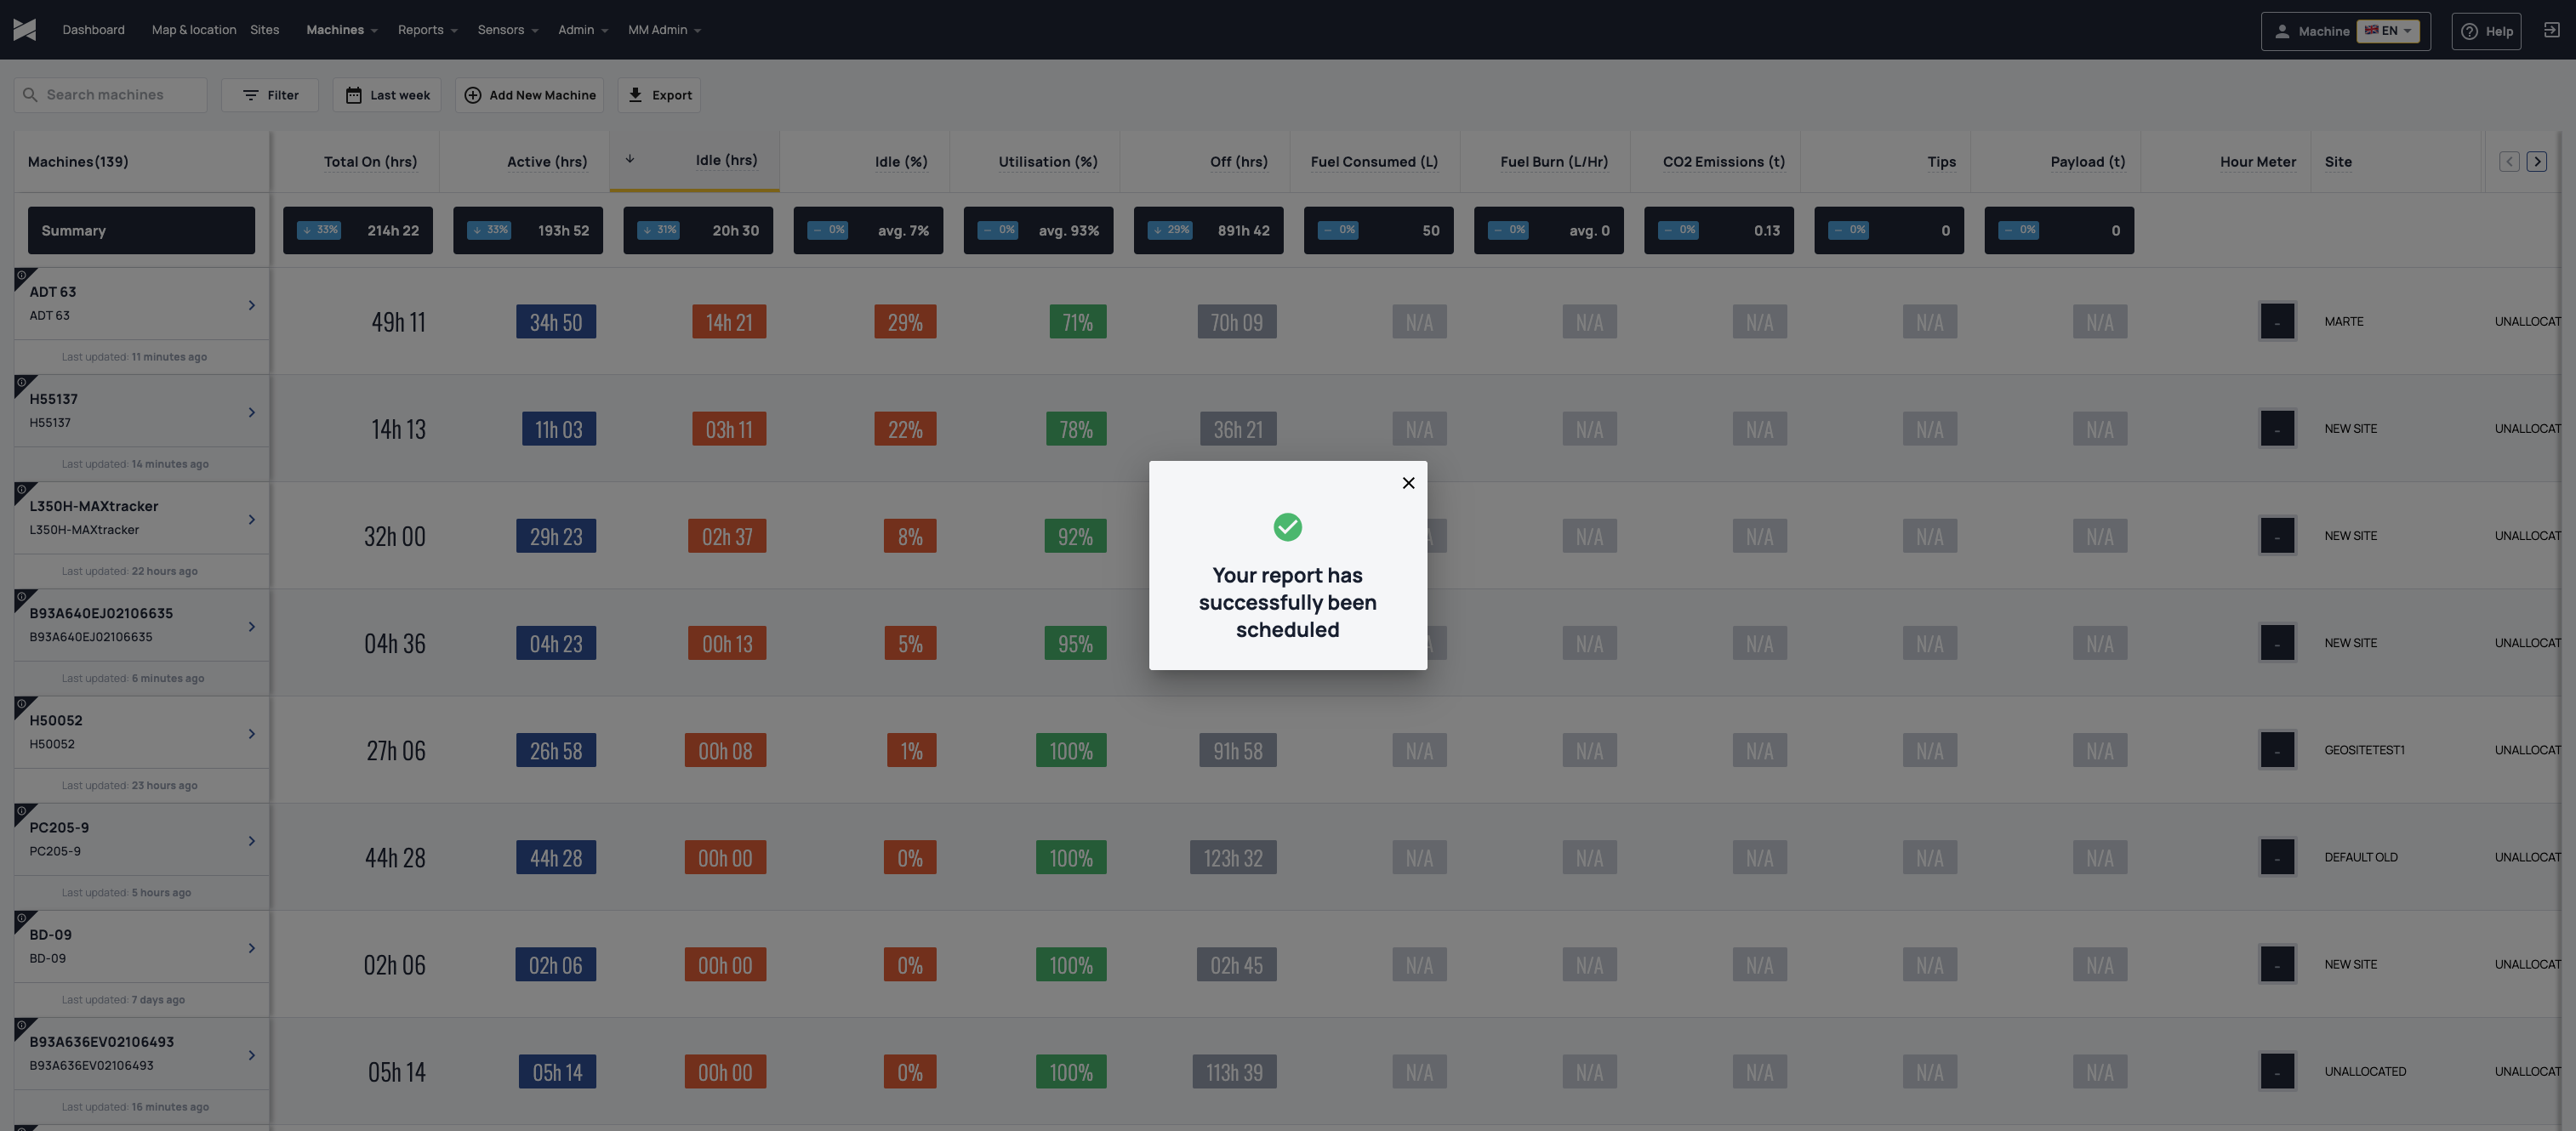
Task: Open hour meter box for ADT 63
Action: coord(2277,322)
